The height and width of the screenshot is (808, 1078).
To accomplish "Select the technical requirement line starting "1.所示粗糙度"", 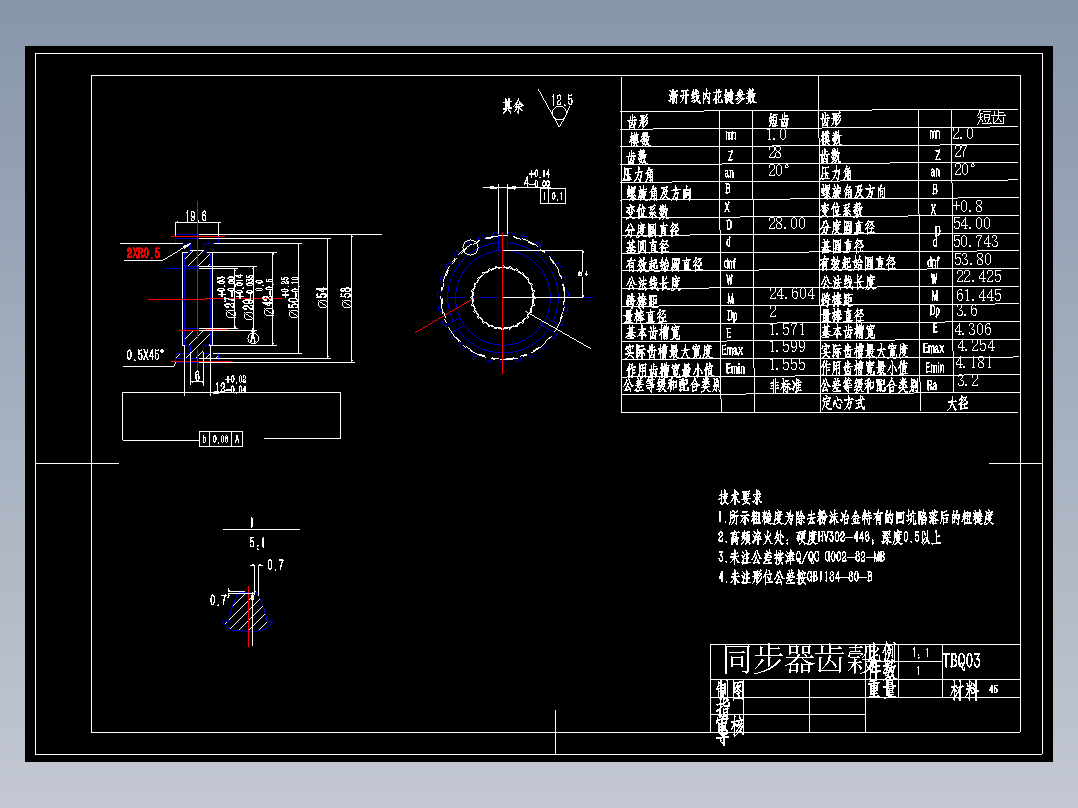I will click(856, 518).
